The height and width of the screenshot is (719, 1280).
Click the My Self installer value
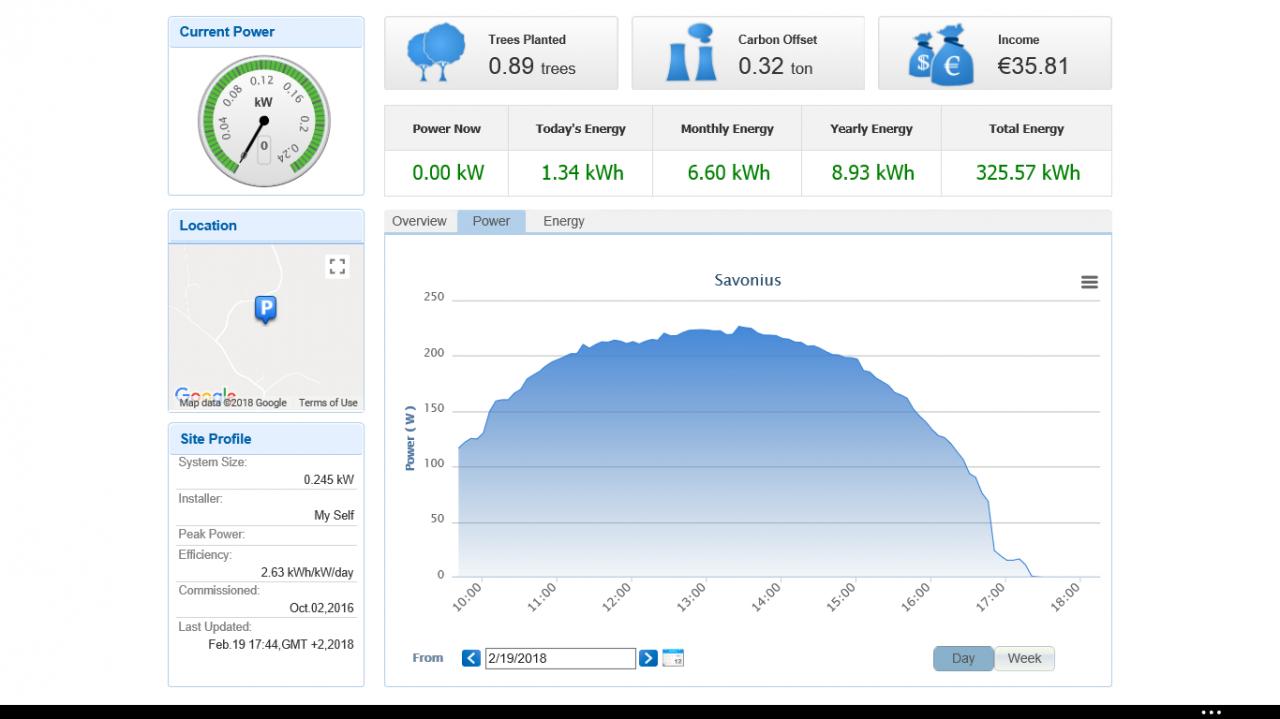pos(334,515)
